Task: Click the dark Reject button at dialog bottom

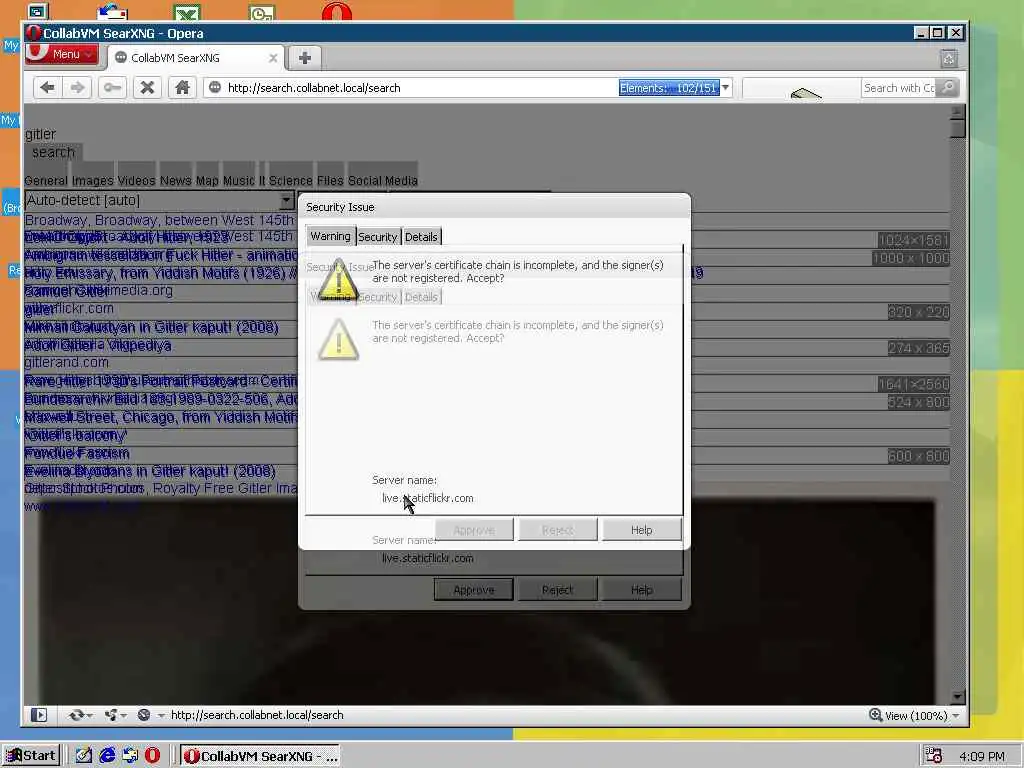Action: (x=557, y=590)
